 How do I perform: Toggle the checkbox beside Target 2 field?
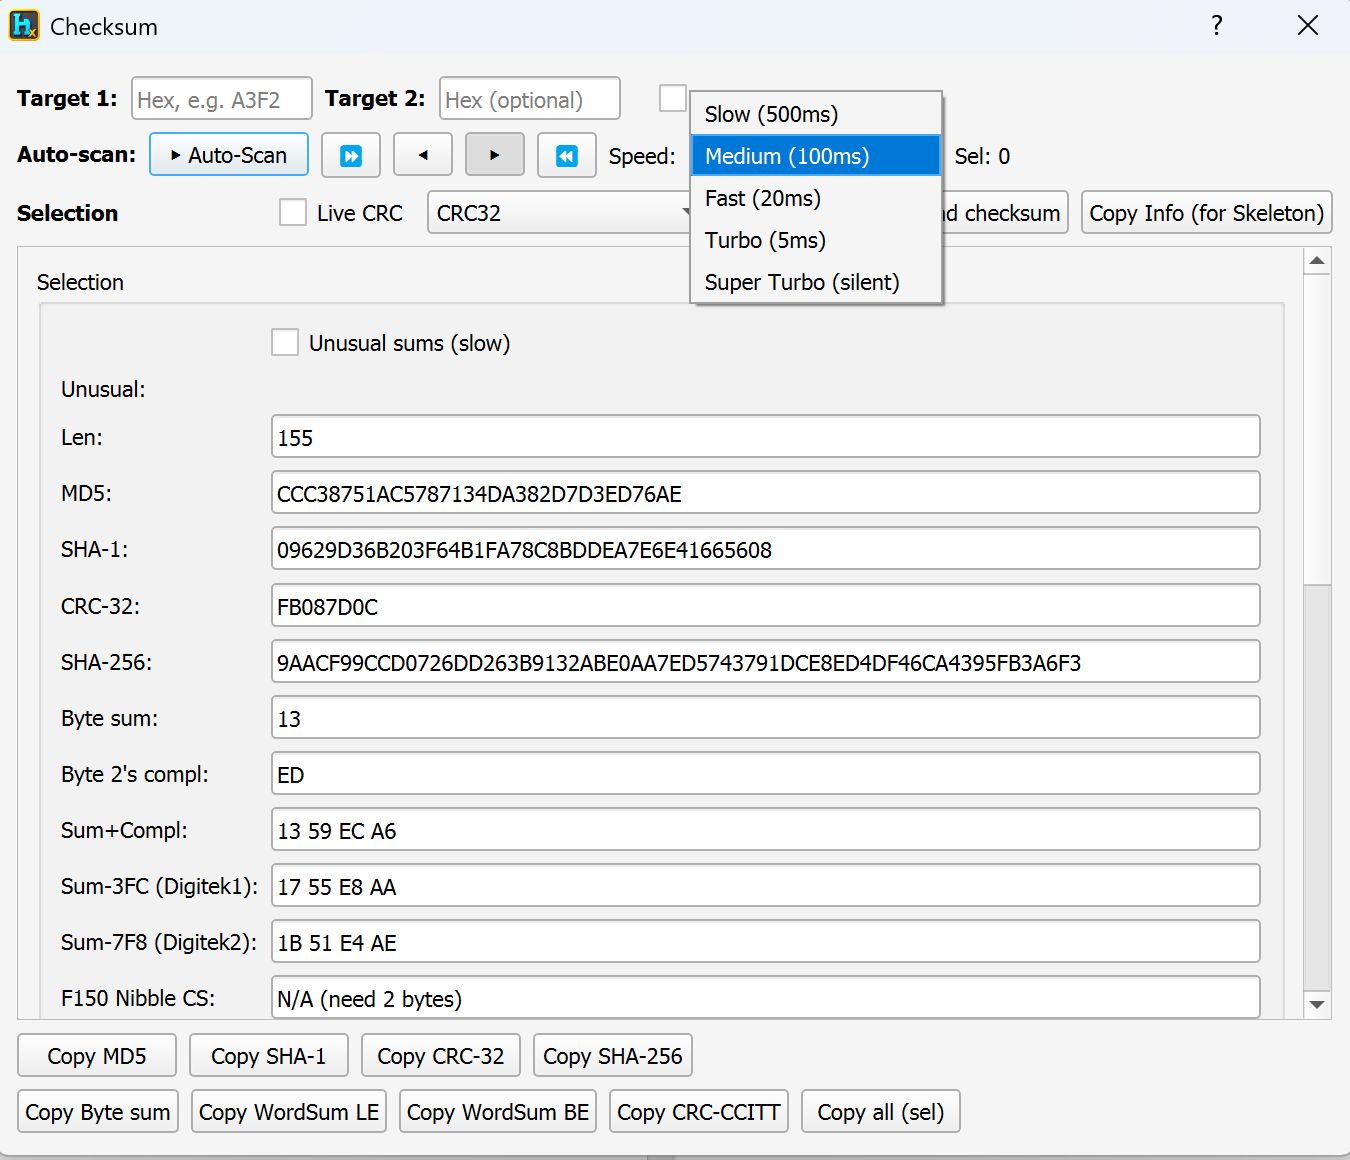click(x=673, y=98)
